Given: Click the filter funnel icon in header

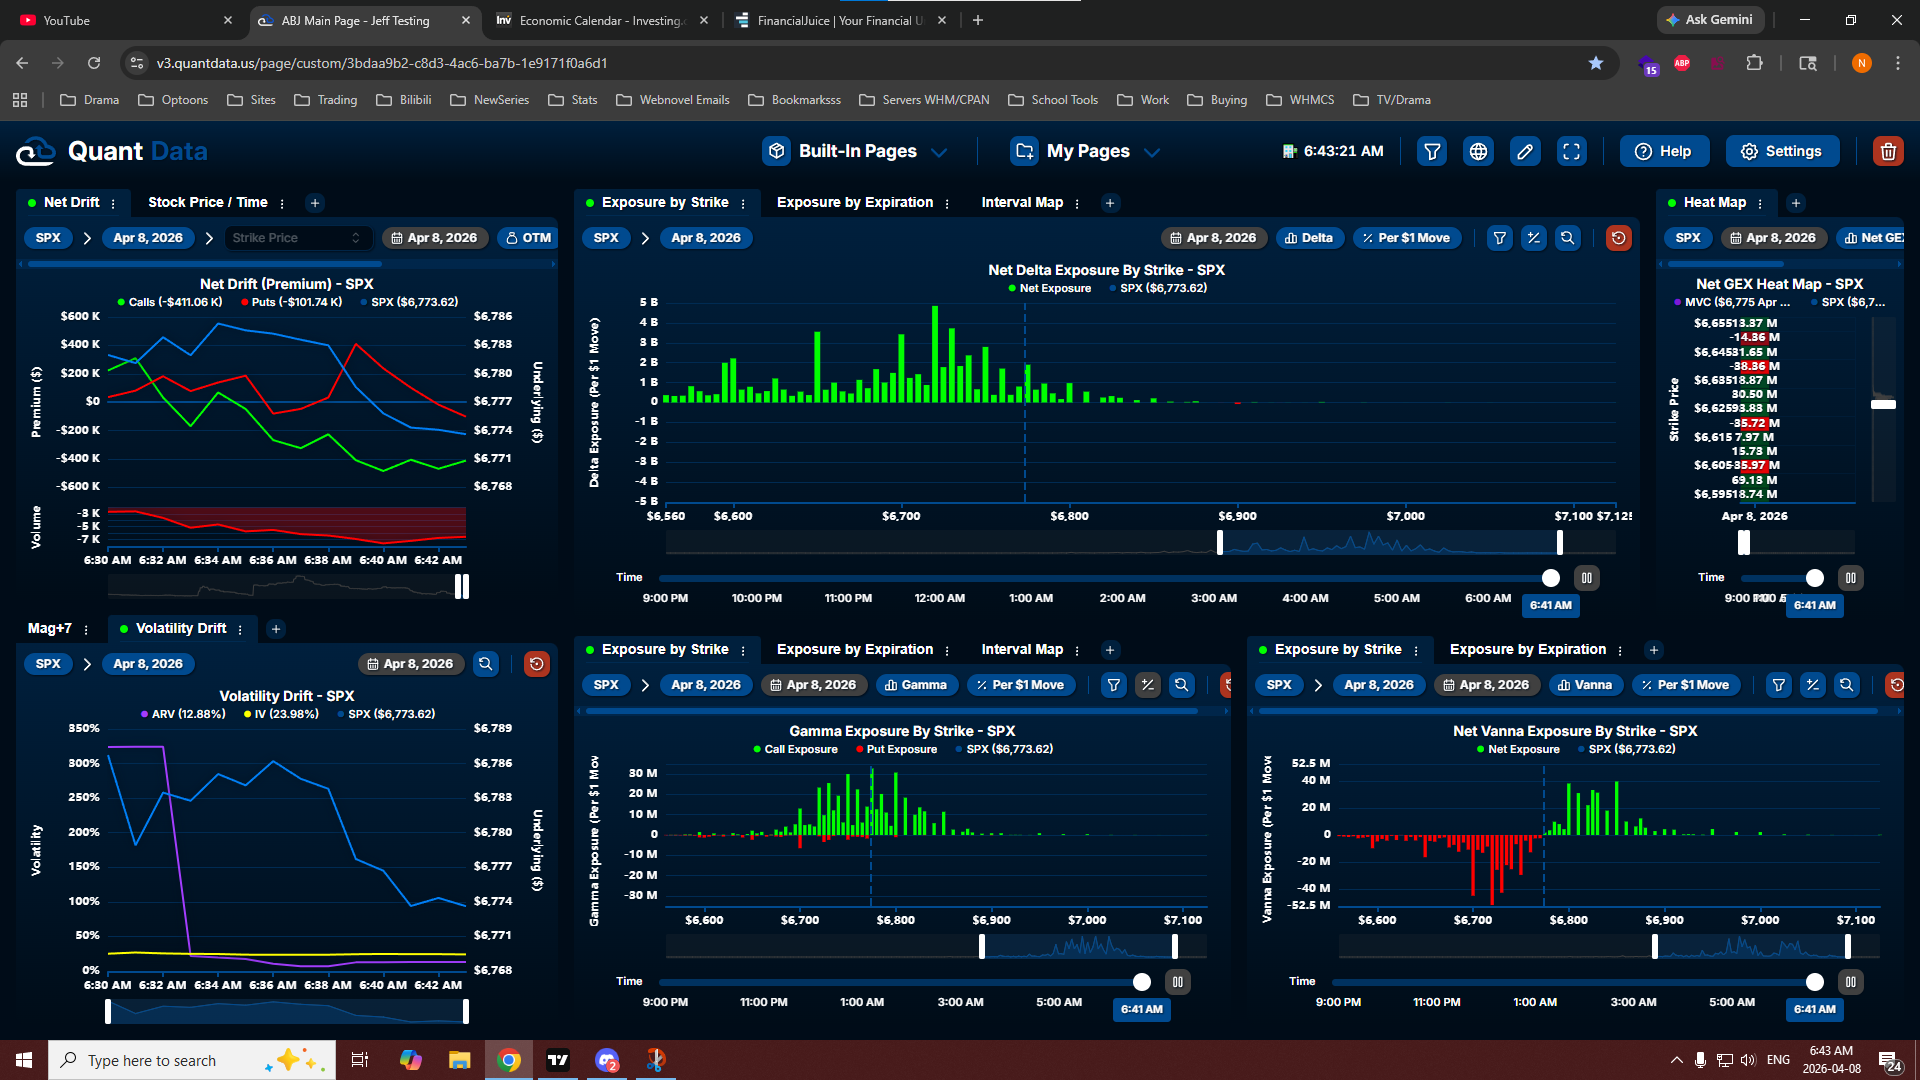Looking at the screenshot, I should [1432, 152].
